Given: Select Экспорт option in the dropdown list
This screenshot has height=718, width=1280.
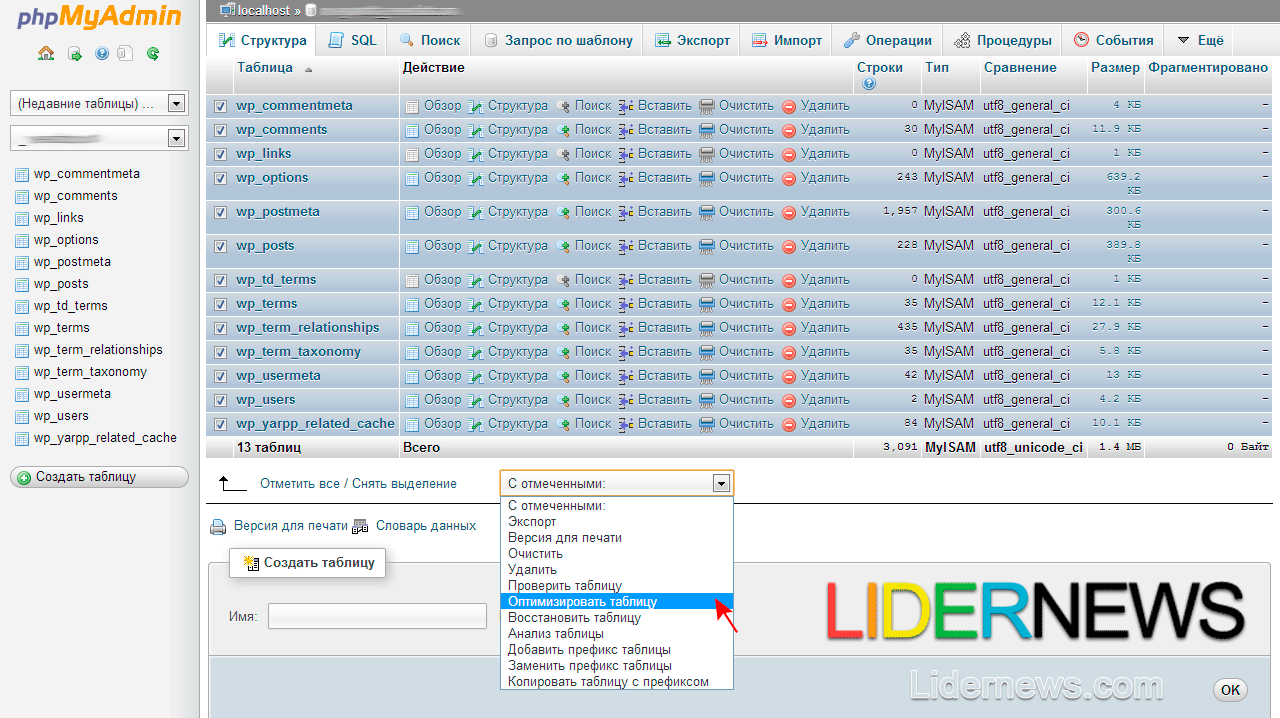Looking at the screenshot, I should (616, 522).
